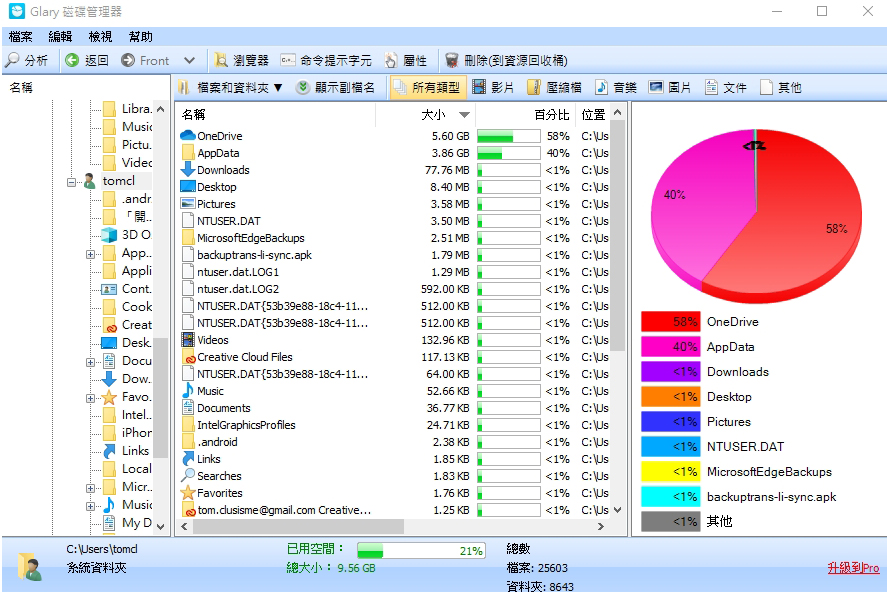887x592 pixels.
Task: Click the yellow MicrosoftEdgeBackups legend swatch
Action: [670, 472]
